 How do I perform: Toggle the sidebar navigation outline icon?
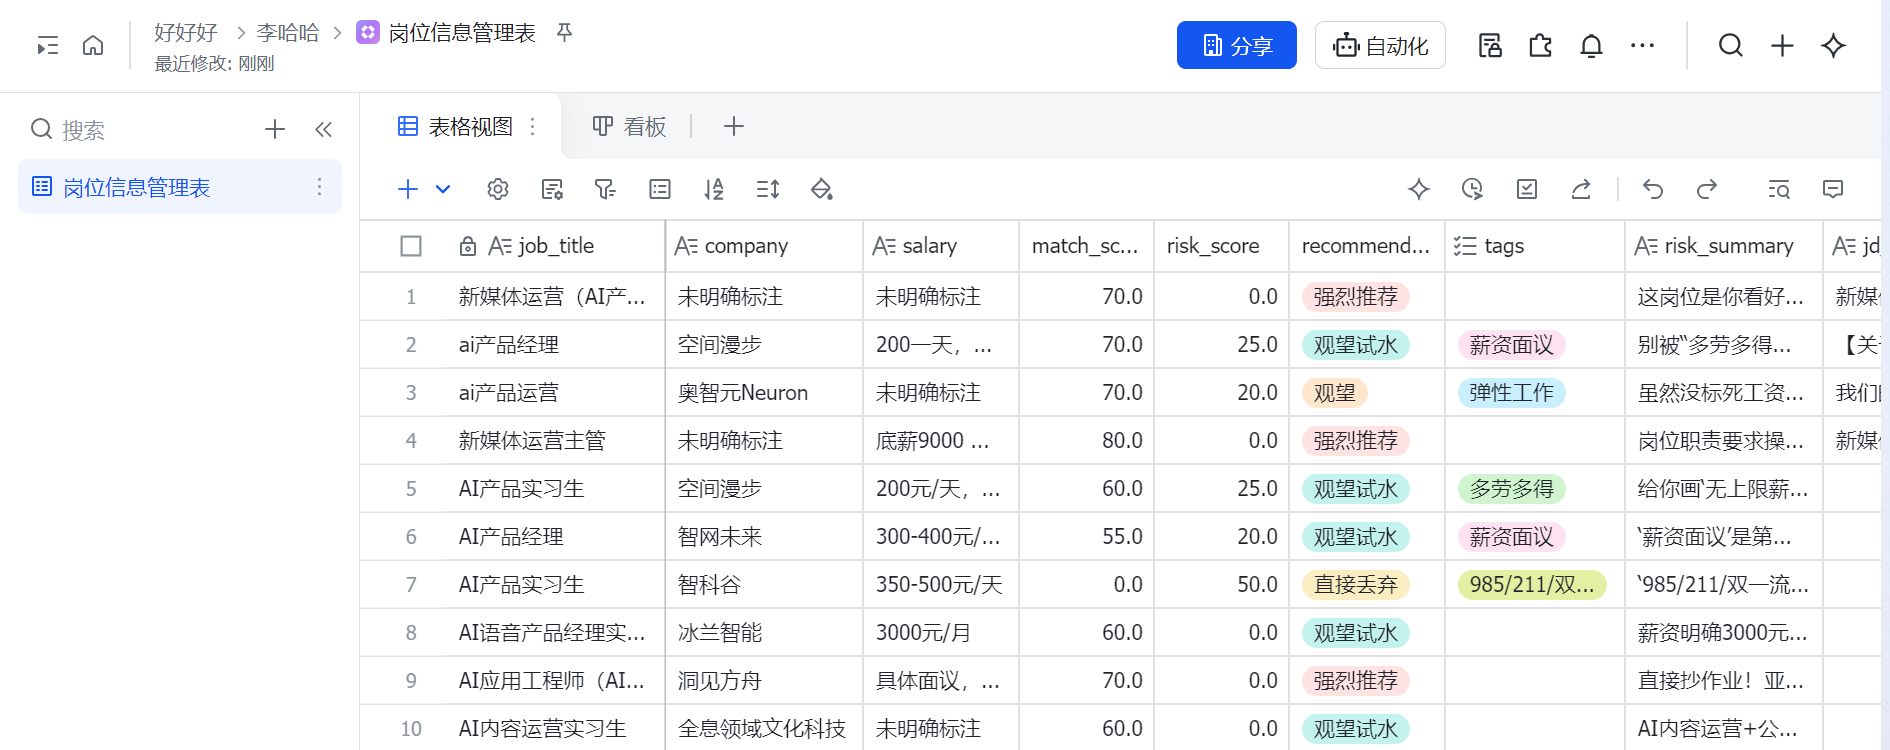pyautogui.click(x=47, y=46)
